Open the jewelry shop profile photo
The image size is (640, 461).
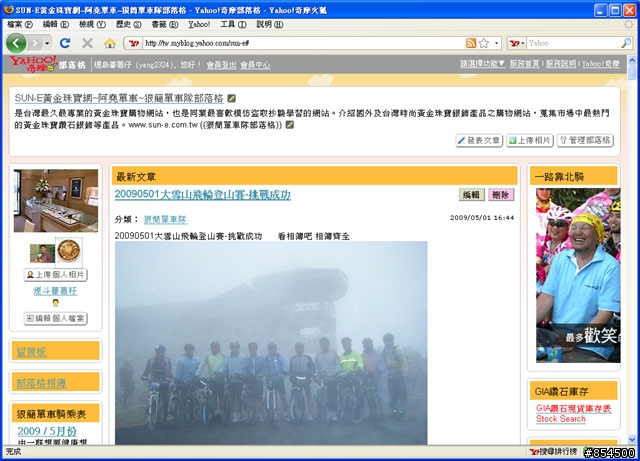(56, 200)
